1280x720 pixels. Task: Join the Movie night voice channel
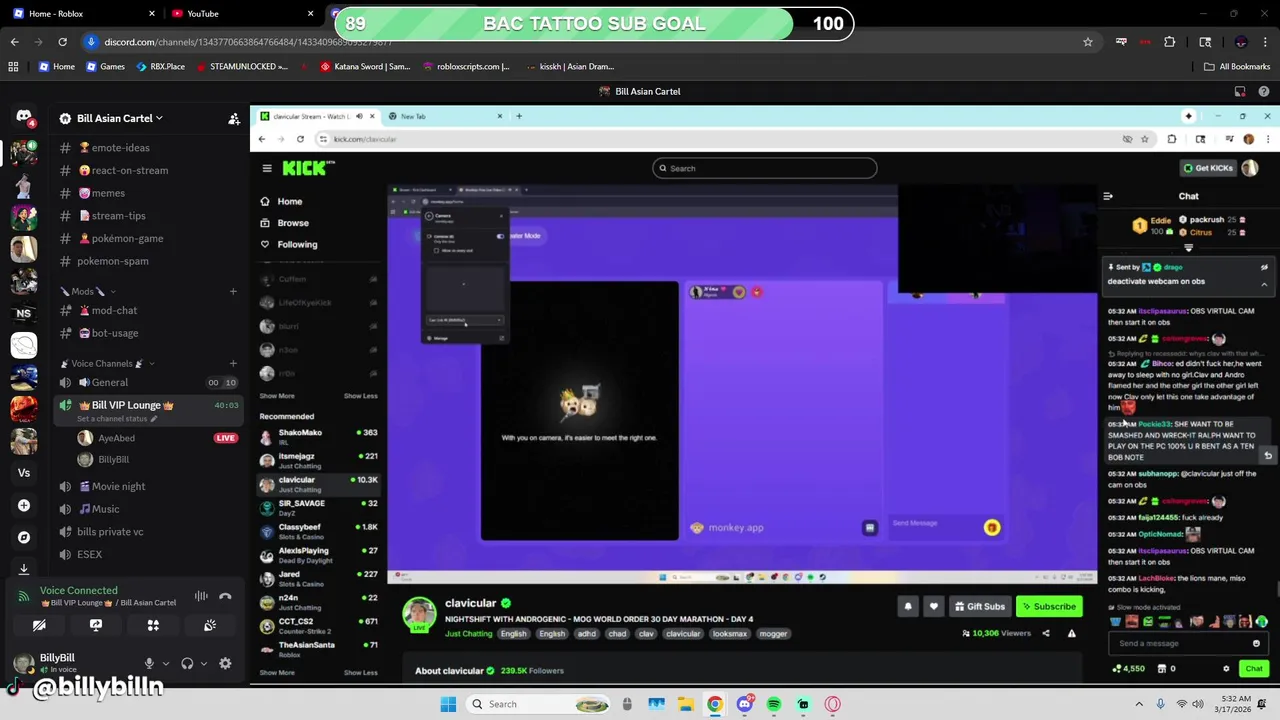tap(150, 486)
